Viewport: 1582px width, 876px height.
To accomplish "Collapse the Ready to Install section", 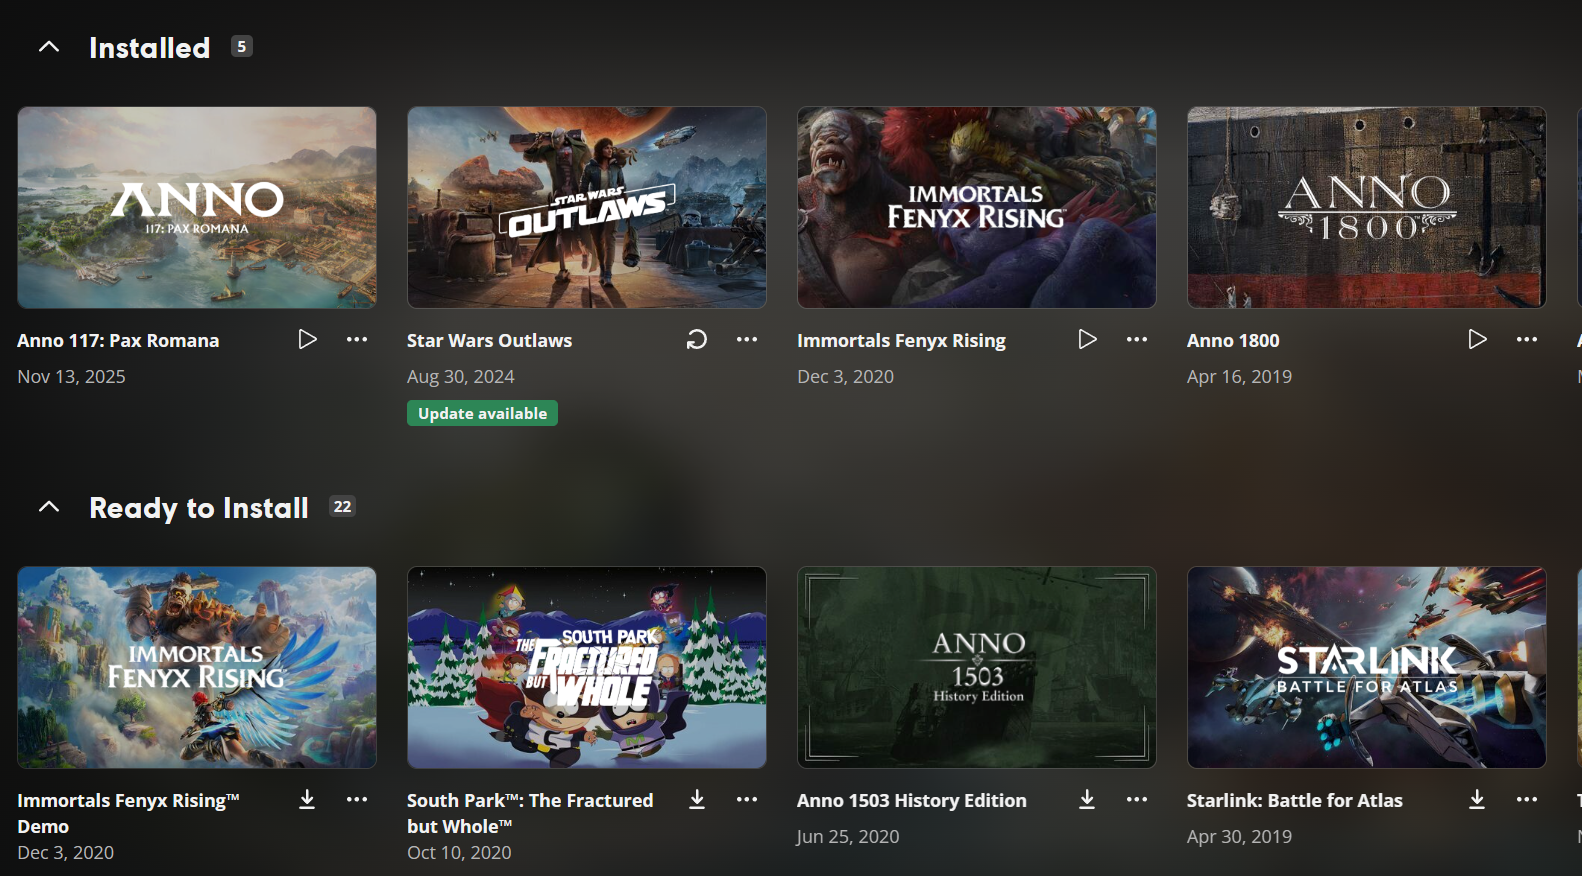I will (x=49, y=507).
